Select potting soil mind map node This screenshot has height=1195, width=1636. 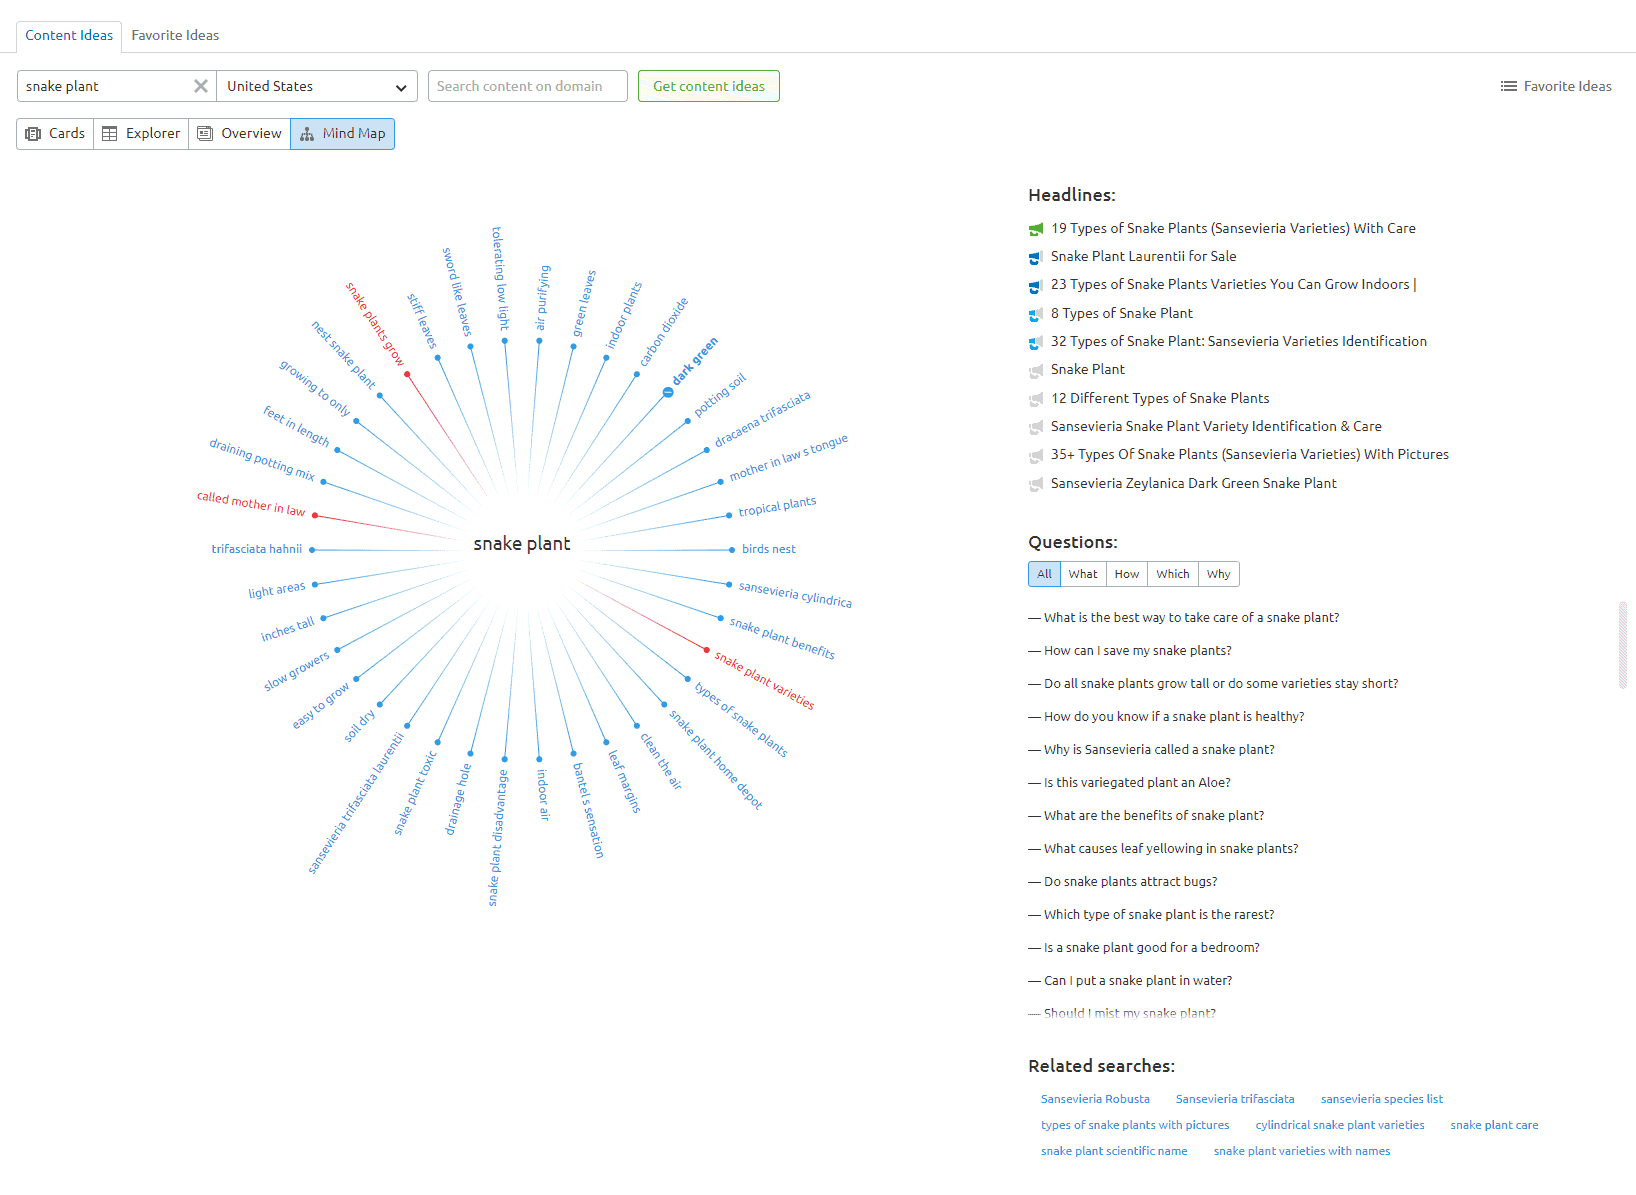click(720, 395)
